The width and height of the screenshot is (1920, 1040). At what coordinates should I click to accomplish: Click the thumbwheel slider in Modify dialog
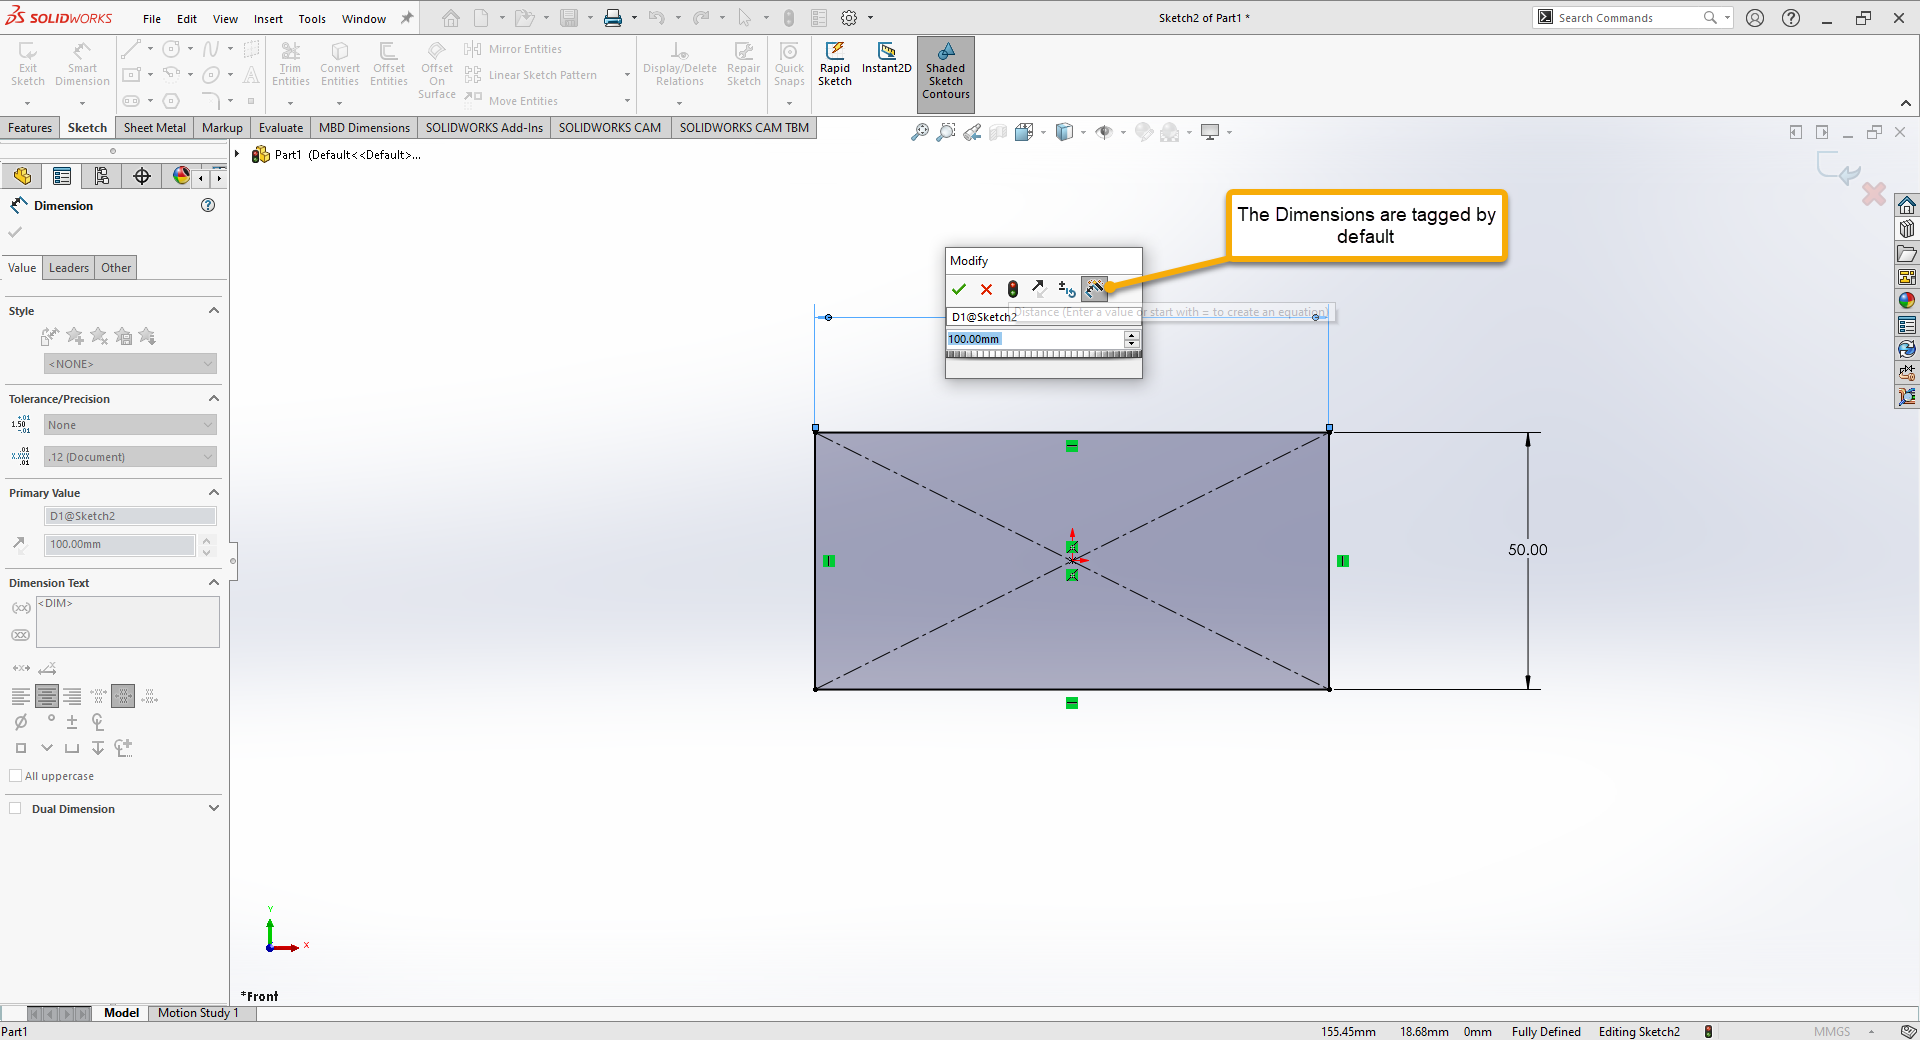pyautogui.click(x=1043, y=354)
